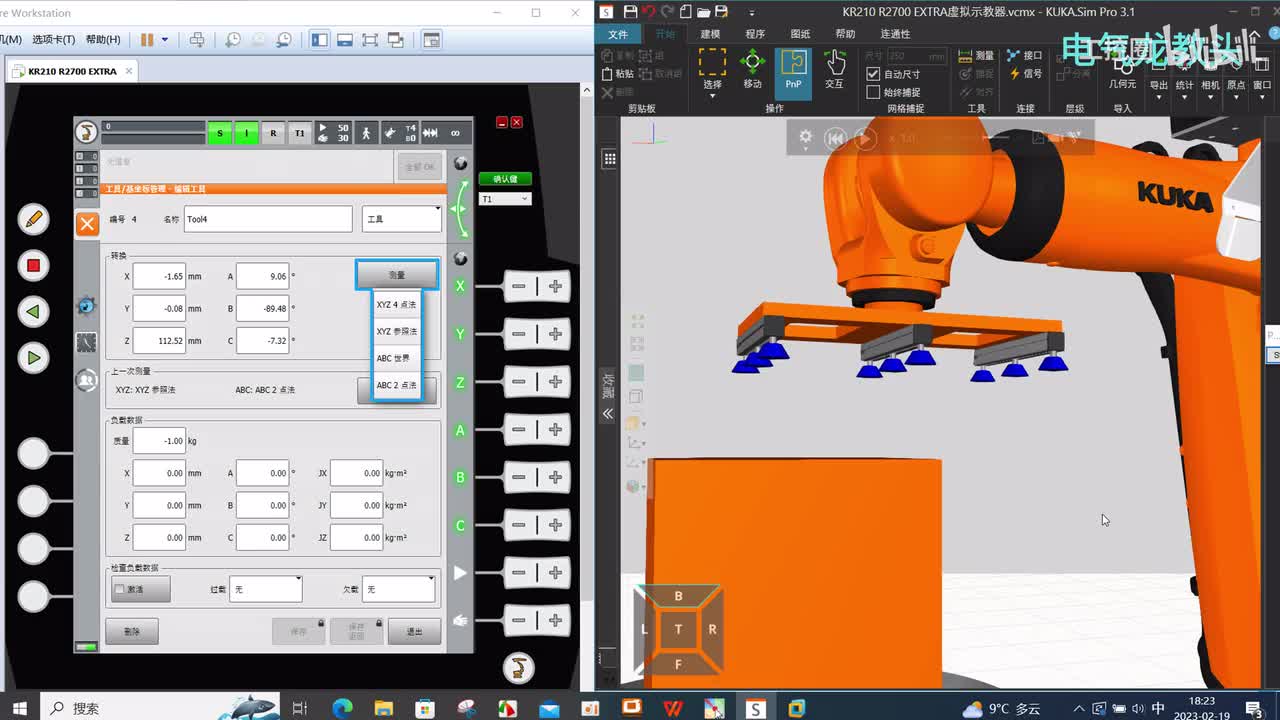
Task: Select ABC 2 点法 from the measure menu
Action: point(396,386)
